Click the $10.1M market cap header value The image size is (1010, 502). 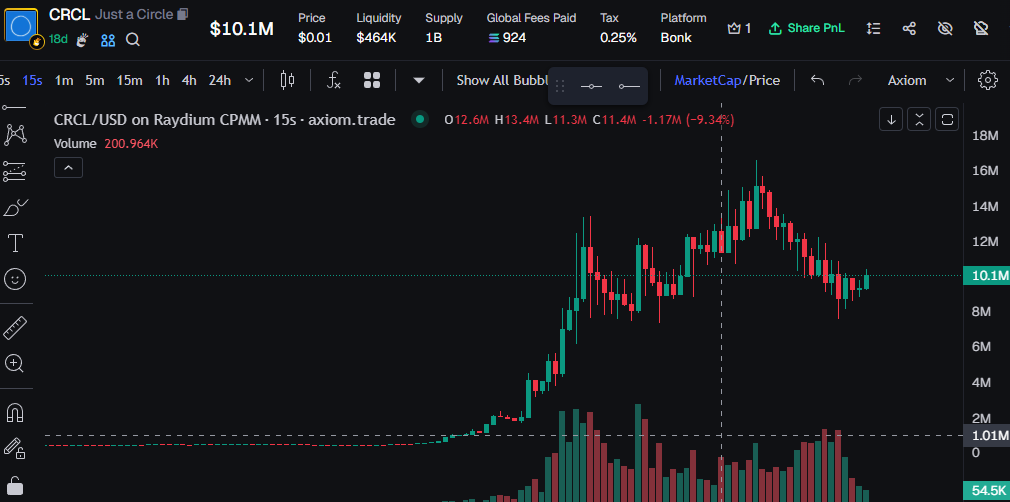click(242, 28)
